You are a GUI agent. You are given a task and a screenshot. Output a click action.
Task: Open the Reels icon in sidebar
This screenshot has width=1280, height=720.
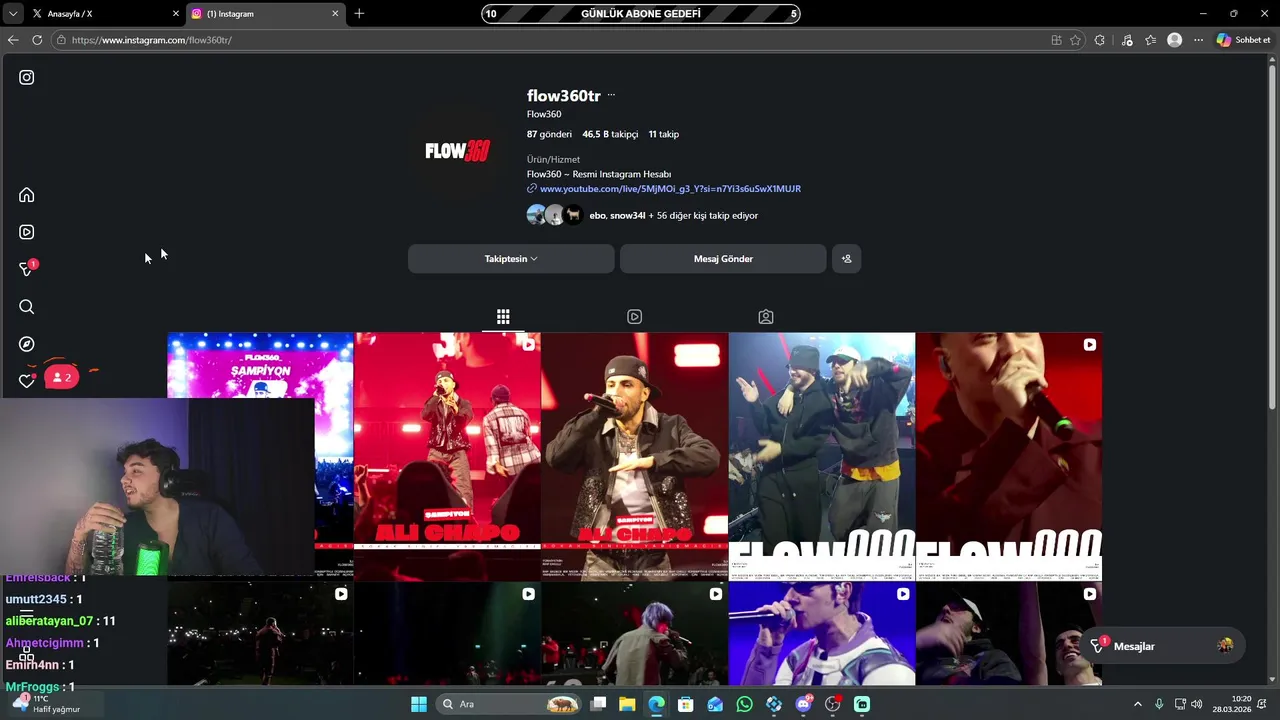pos(27,232)
